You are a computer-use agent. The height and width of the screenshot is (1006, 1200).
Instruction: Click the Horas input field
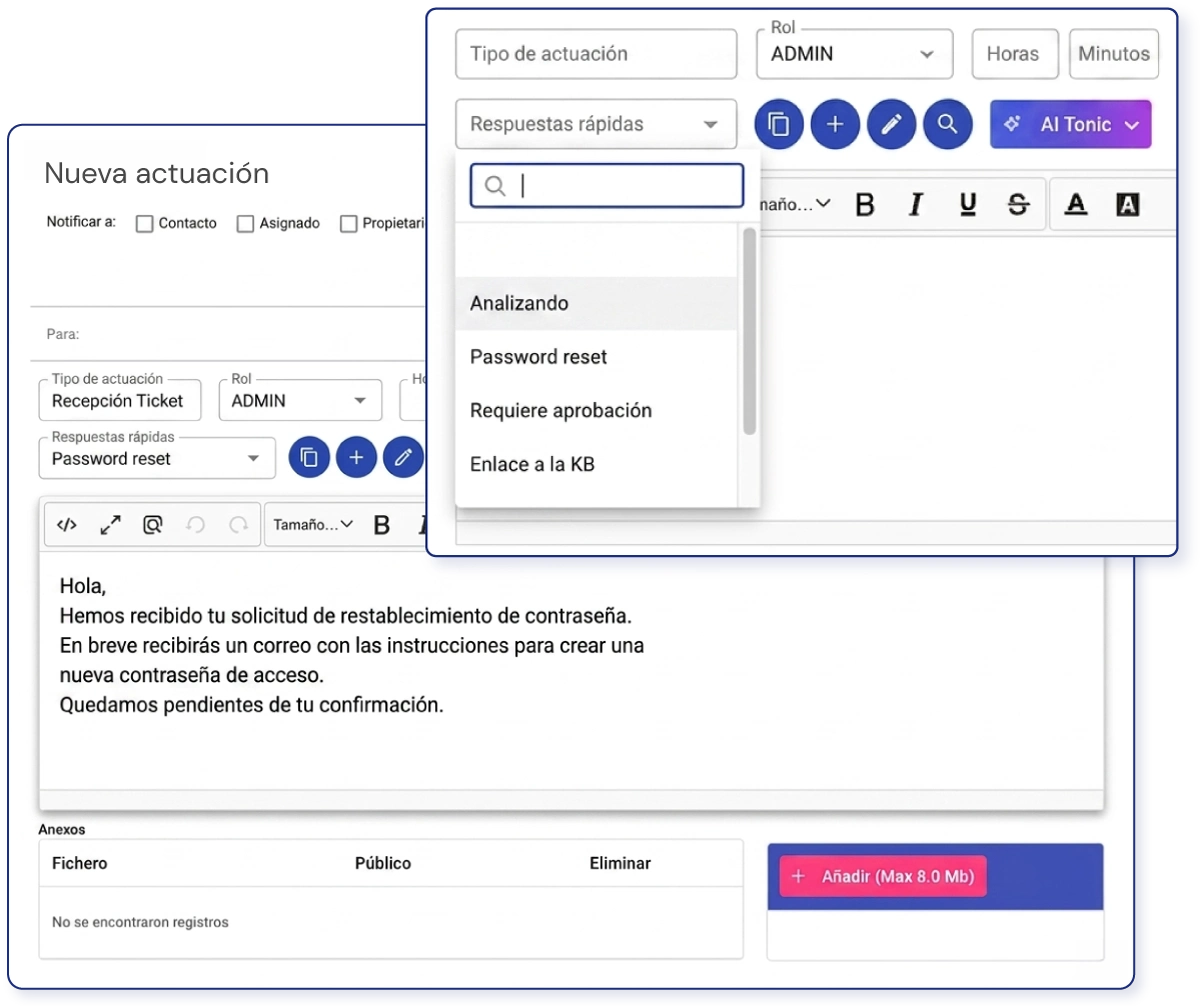[1015, 54]
